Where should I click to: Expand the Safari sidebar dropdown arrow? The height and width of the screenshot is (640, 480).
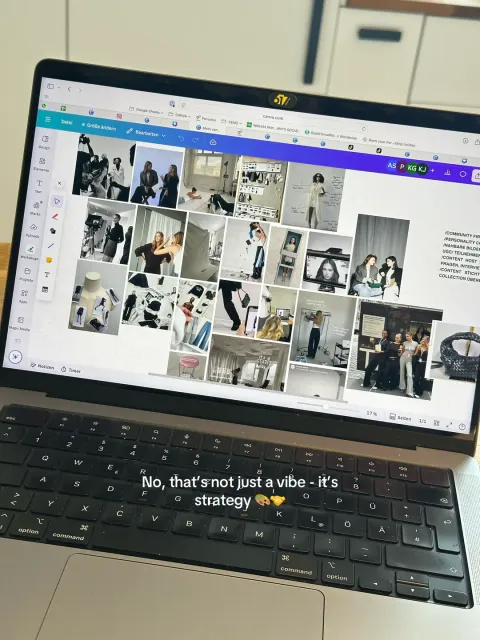pos(59,87)
